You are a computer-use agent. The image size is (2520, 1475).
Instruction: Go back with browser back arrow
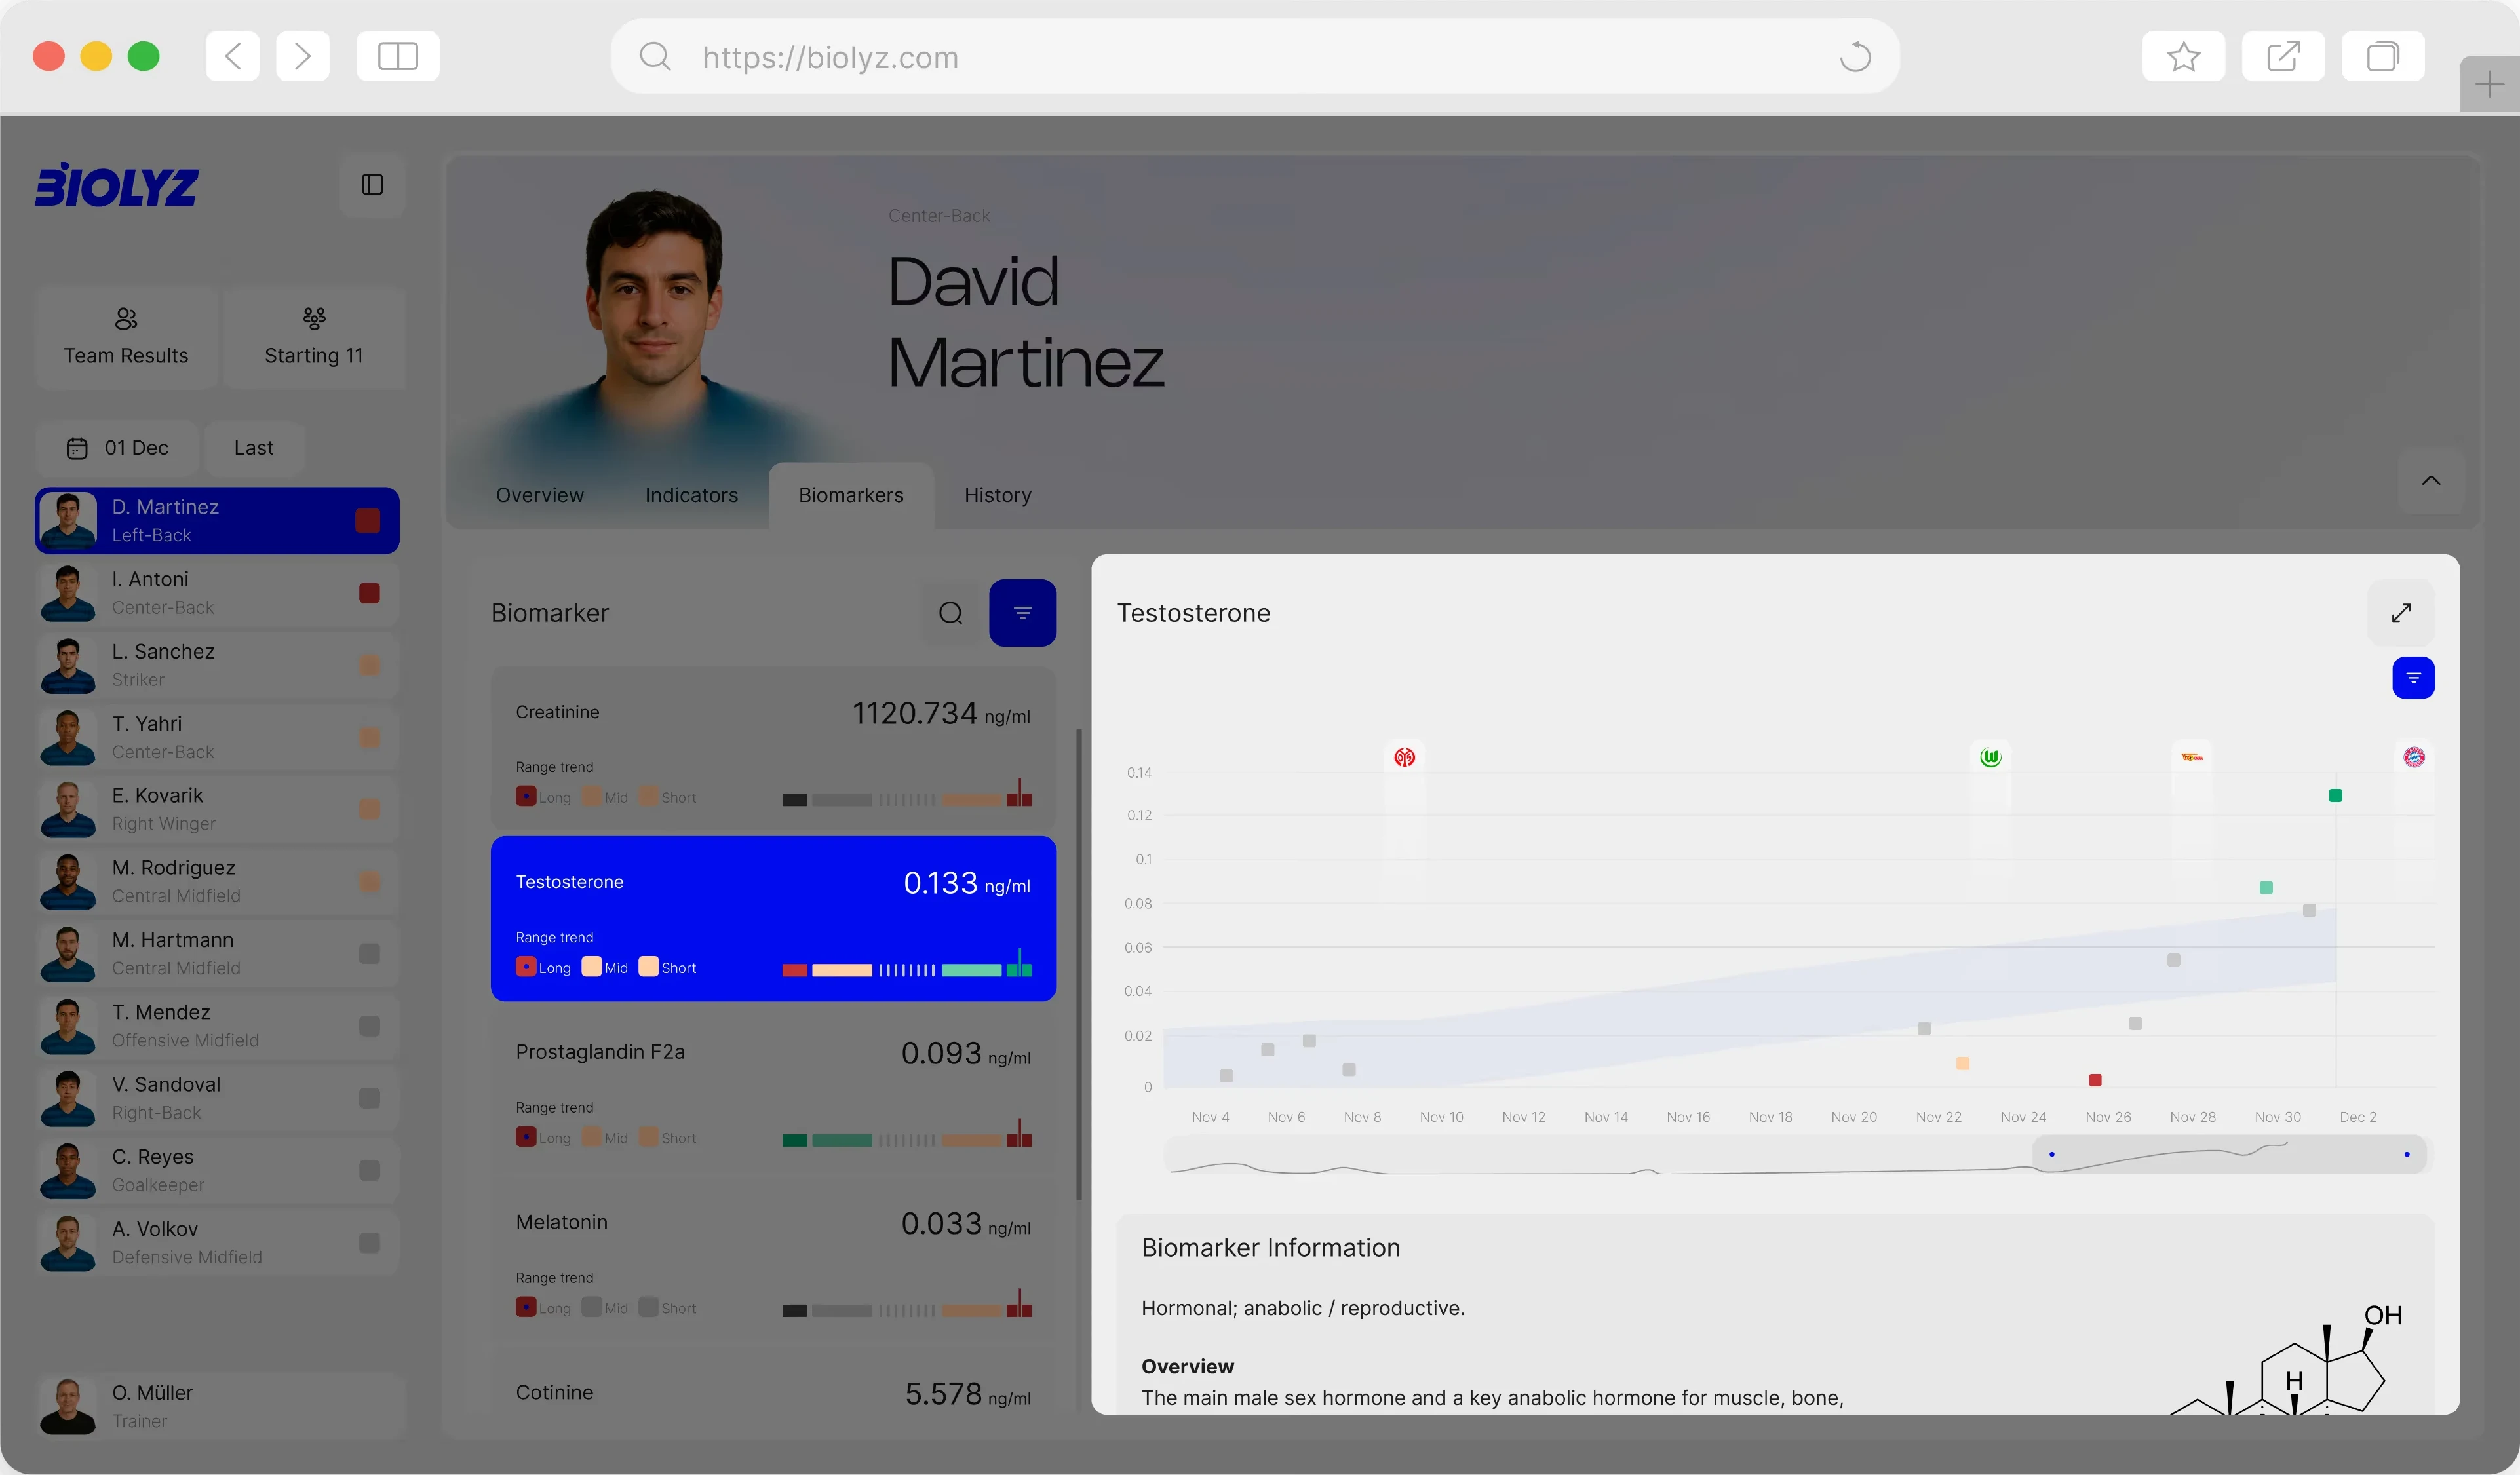point(233,56)
